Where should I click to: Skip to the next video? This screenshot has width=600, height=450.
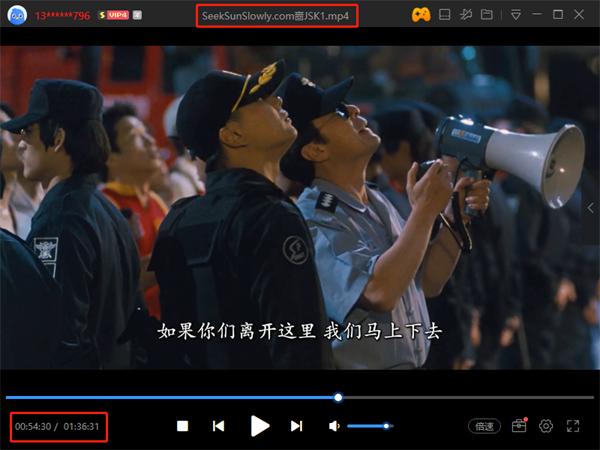[297, 426]
